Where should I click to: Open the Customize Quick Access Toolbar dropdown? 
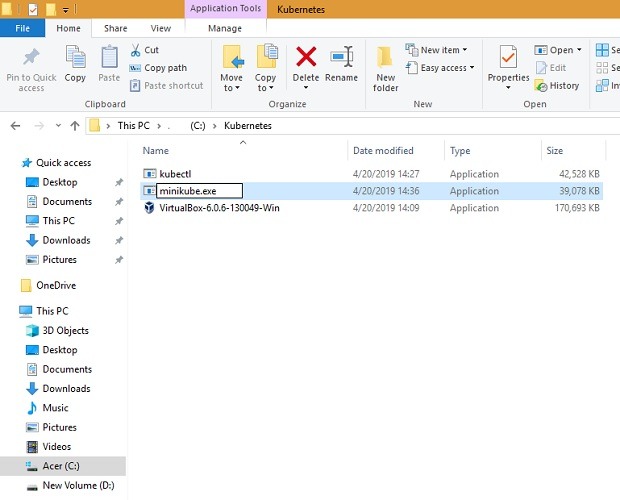pos(66,10)
